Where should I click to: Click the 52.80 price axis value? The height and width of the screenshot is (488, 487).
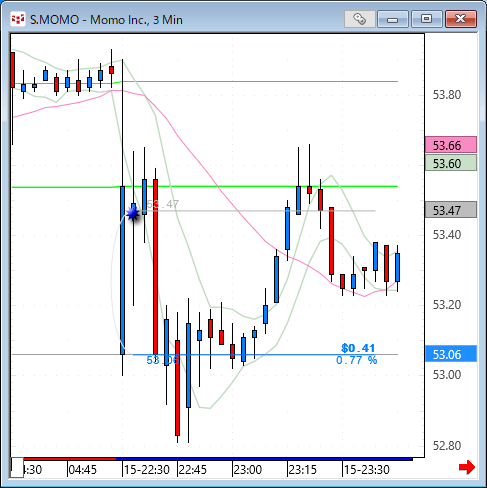(447, 446)
